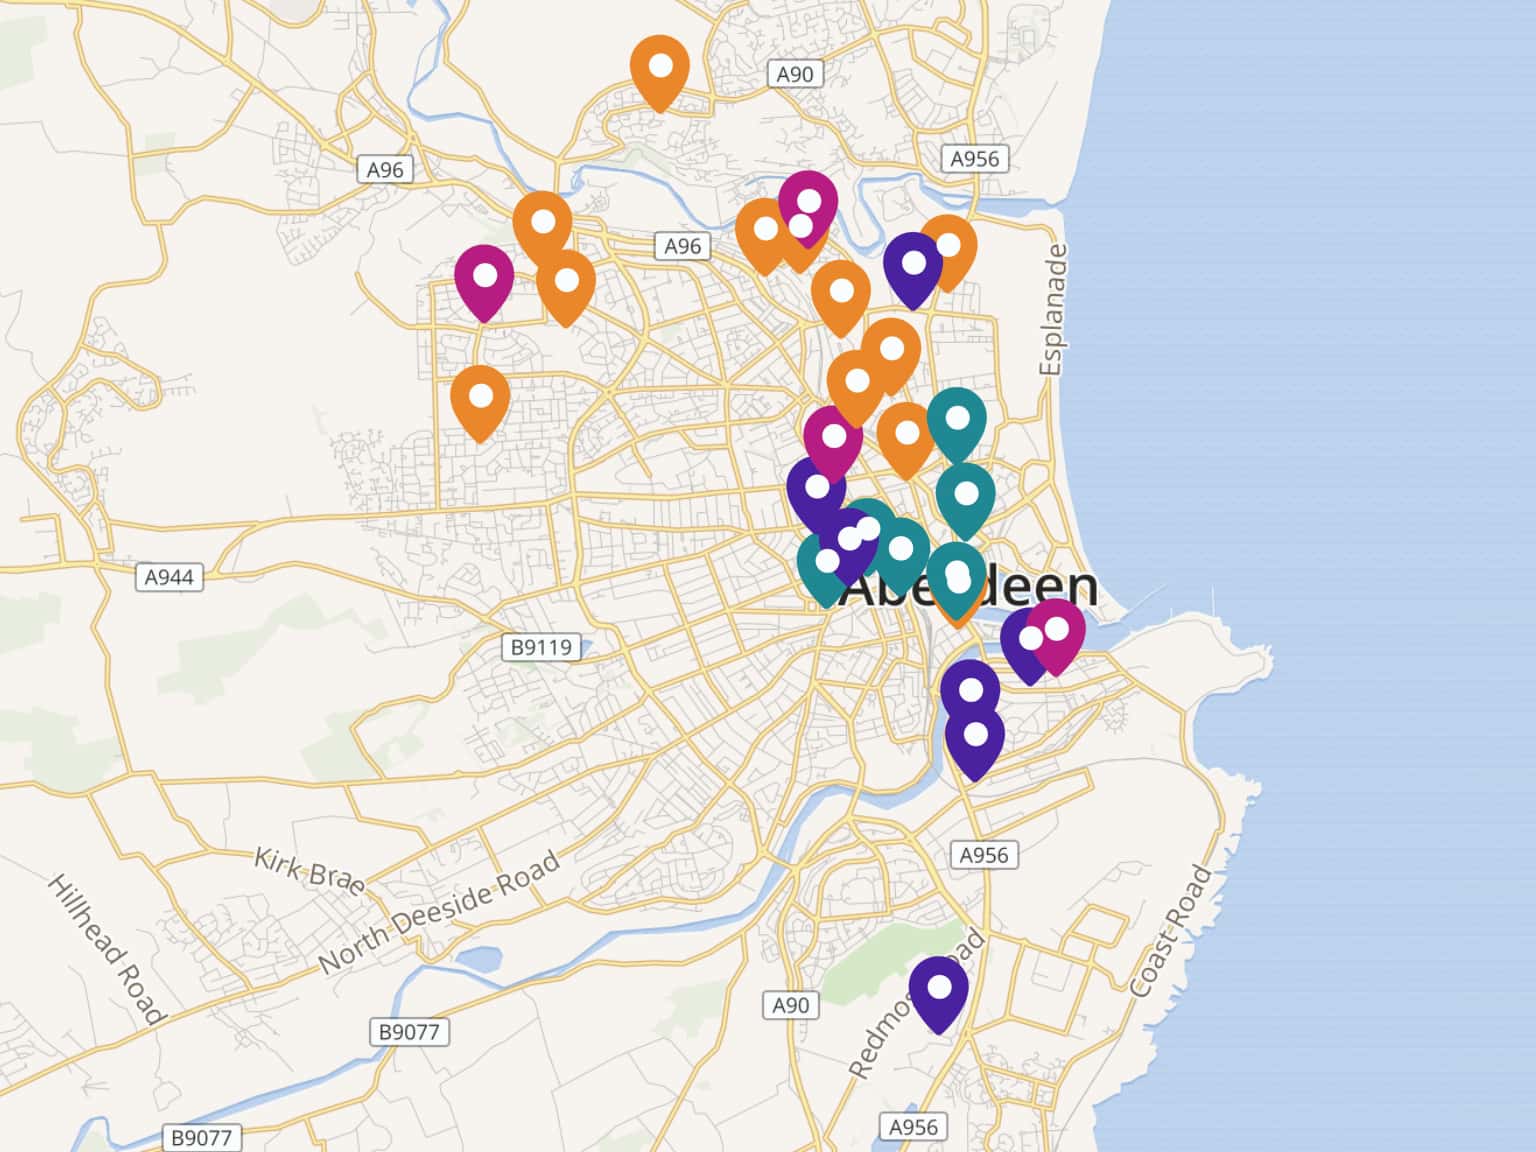Image resolution: width=1536 pixels, height=1152 pixels.
Task: Select the southernmost purple marker beside the river
Action: pos(974,737)
